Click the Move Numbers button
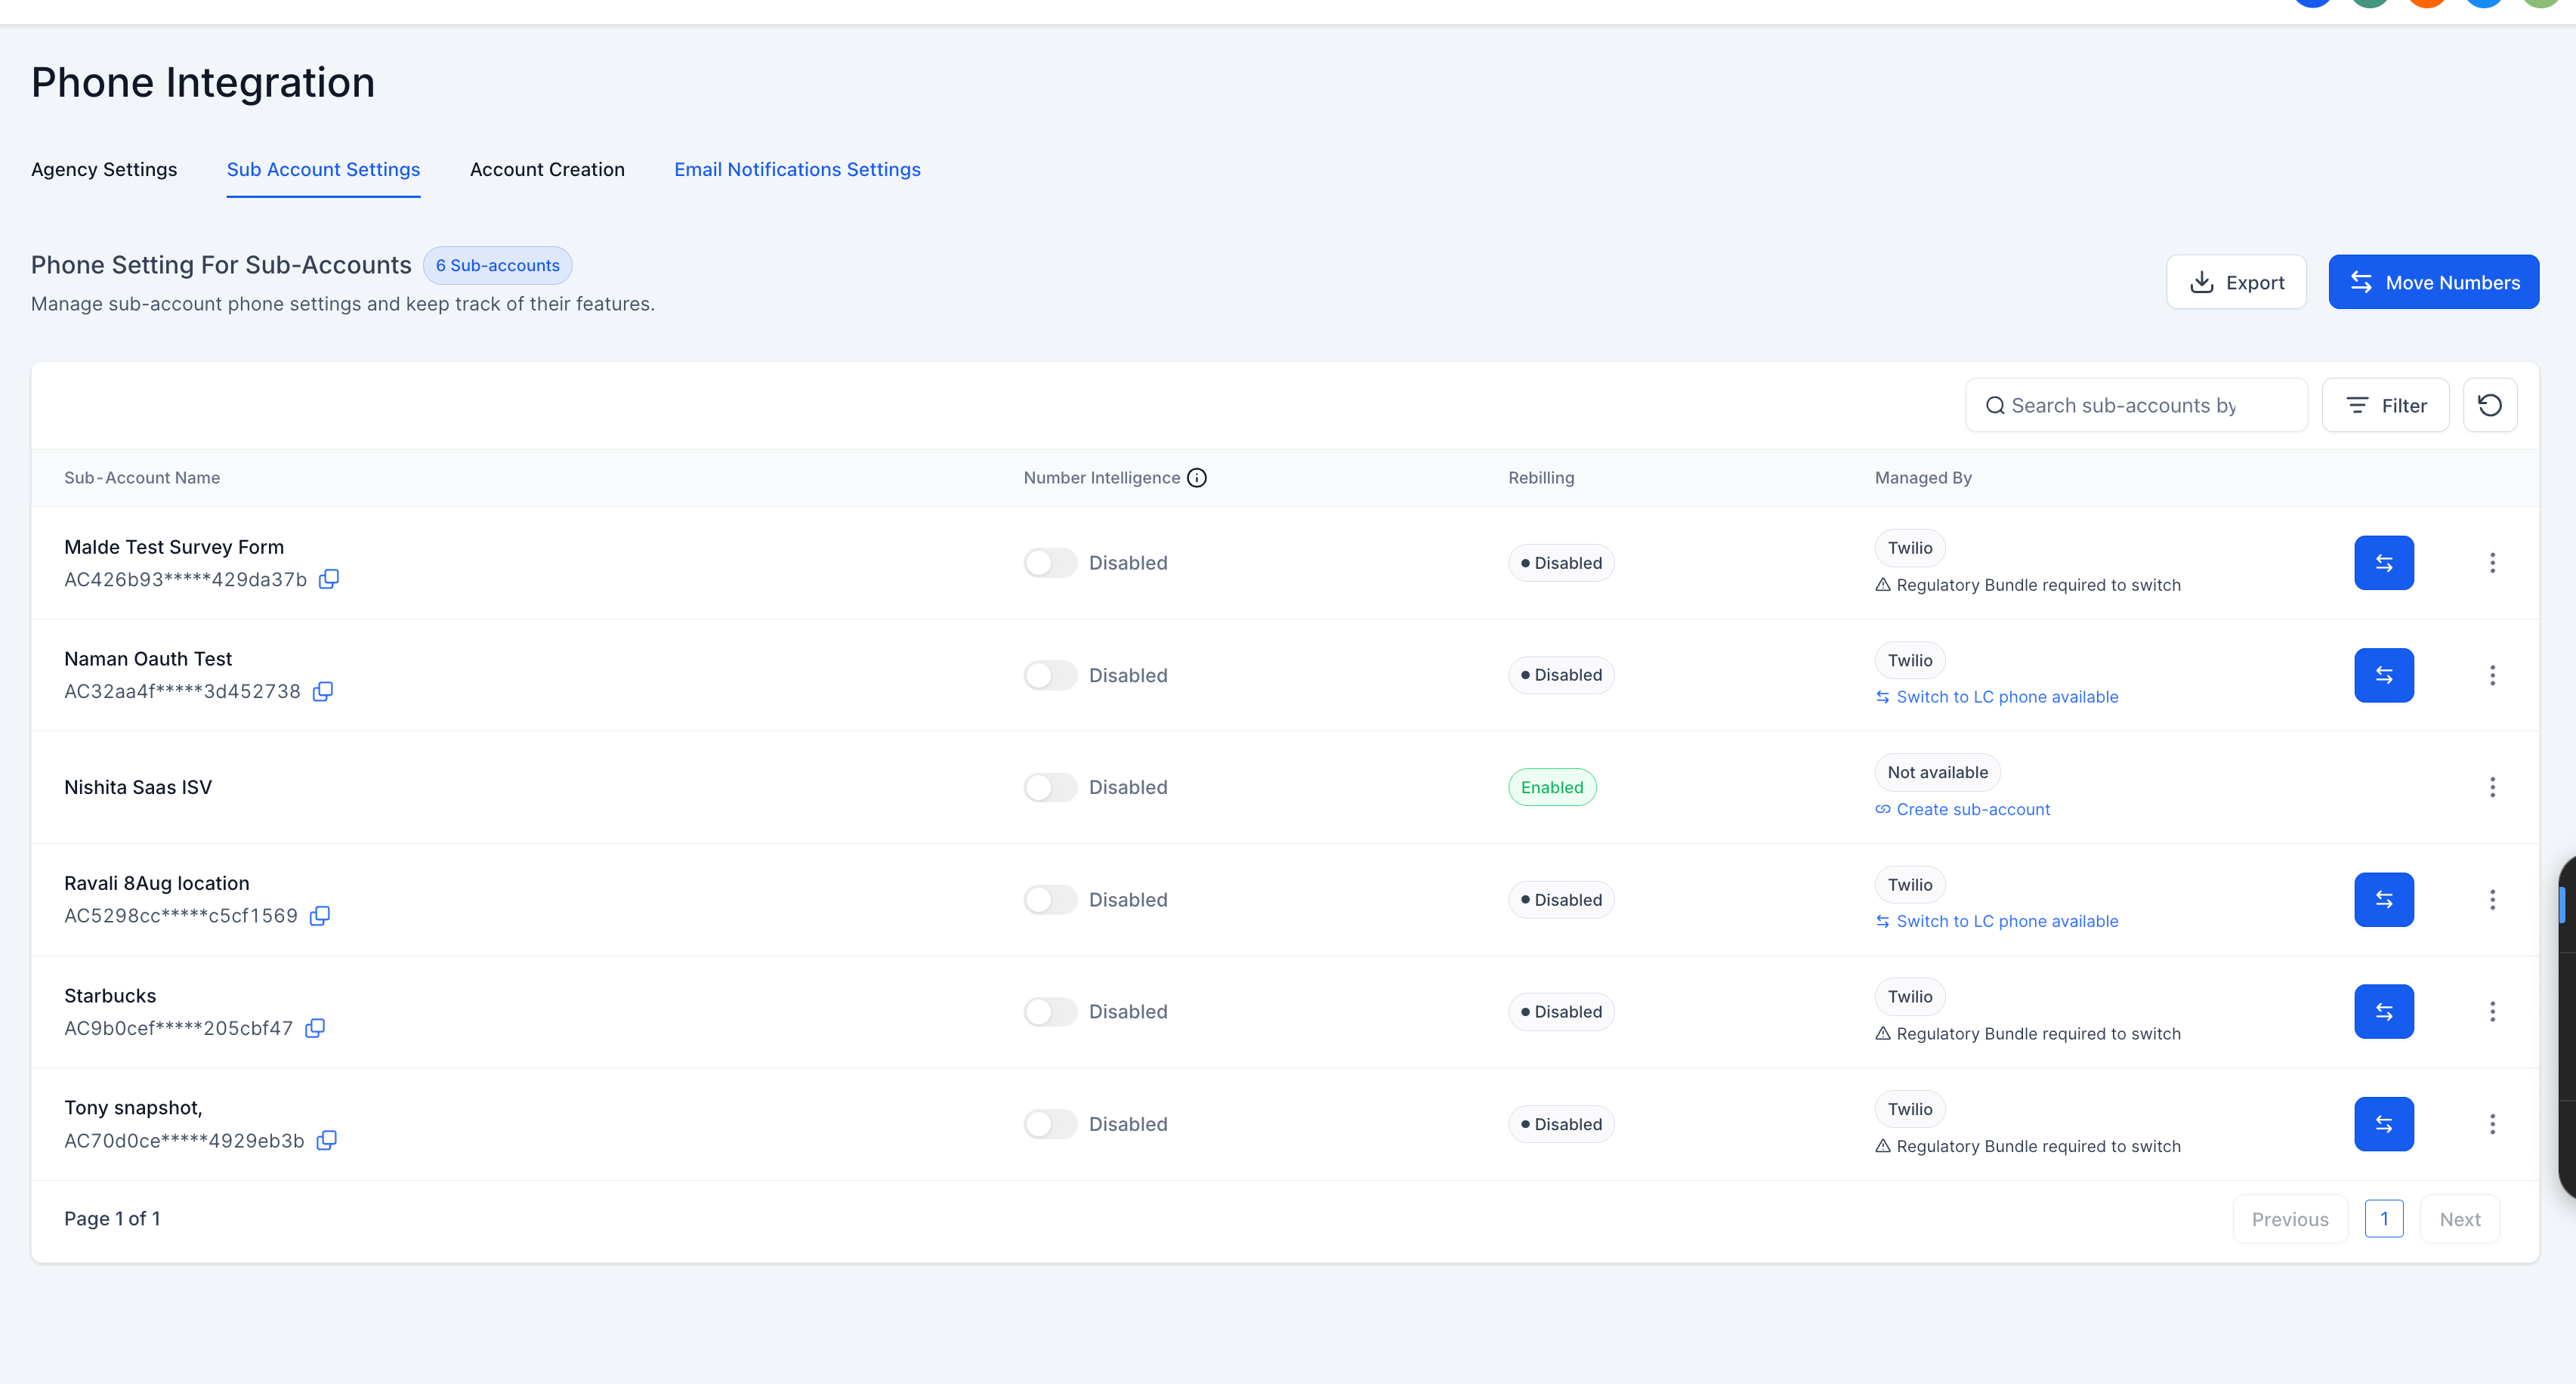 point(2433,282)
